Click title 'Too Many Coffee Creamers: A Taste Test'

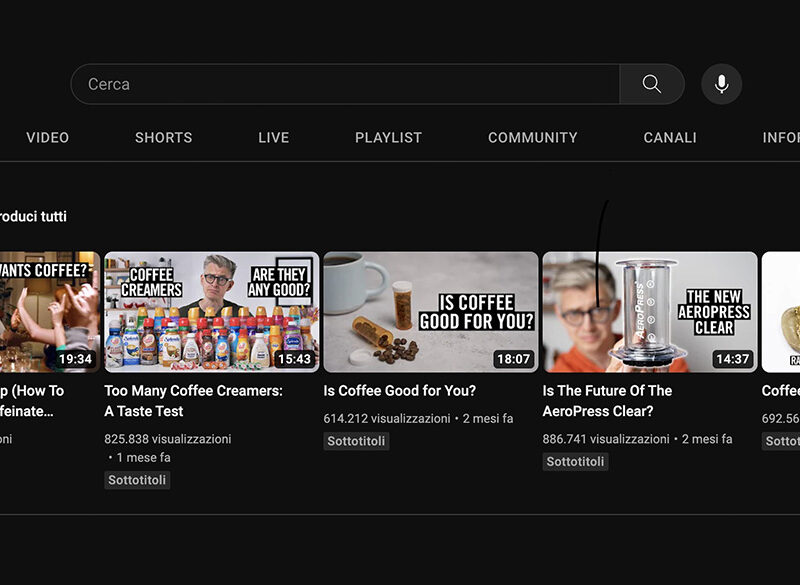click(193, 401)
